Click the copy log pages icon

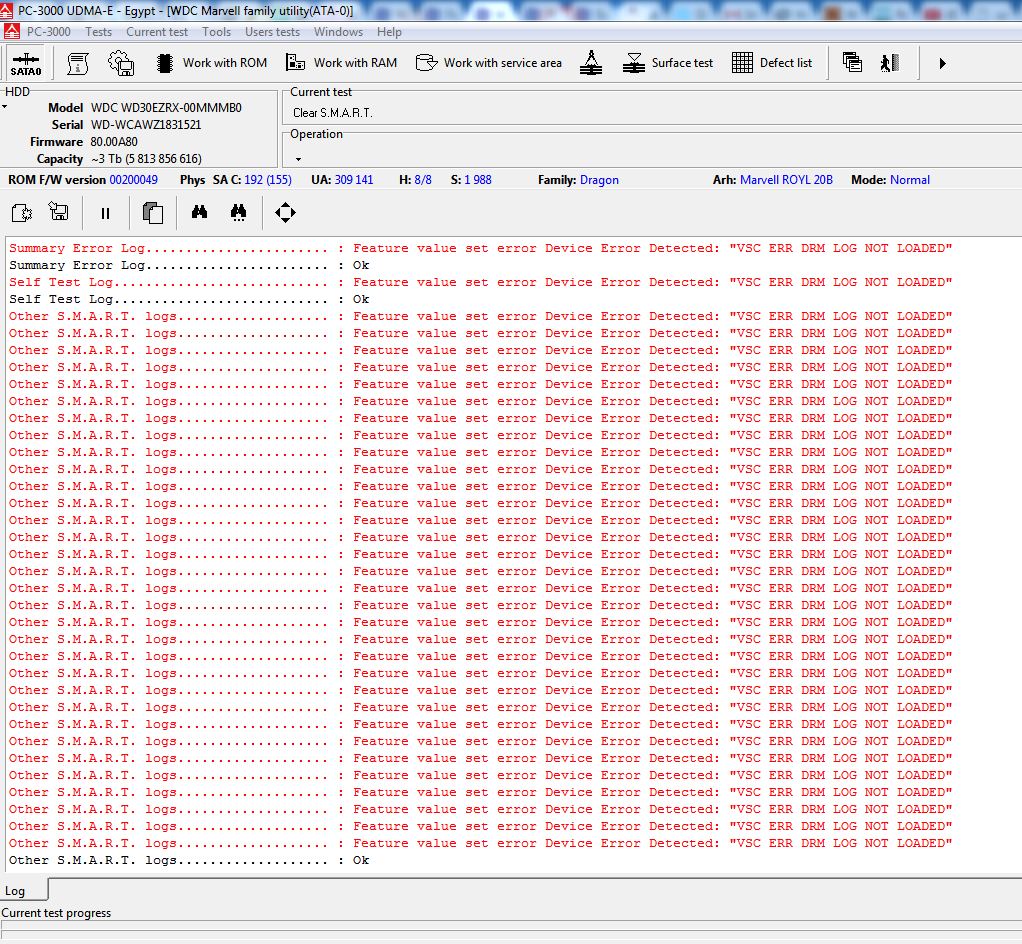coord(153,213)
